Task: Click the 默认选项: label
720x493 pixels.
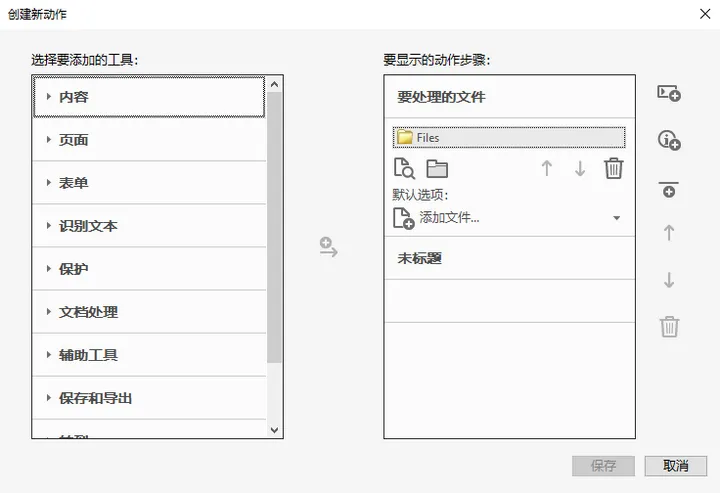Action: pyautogui.click(x=420, y=195)
